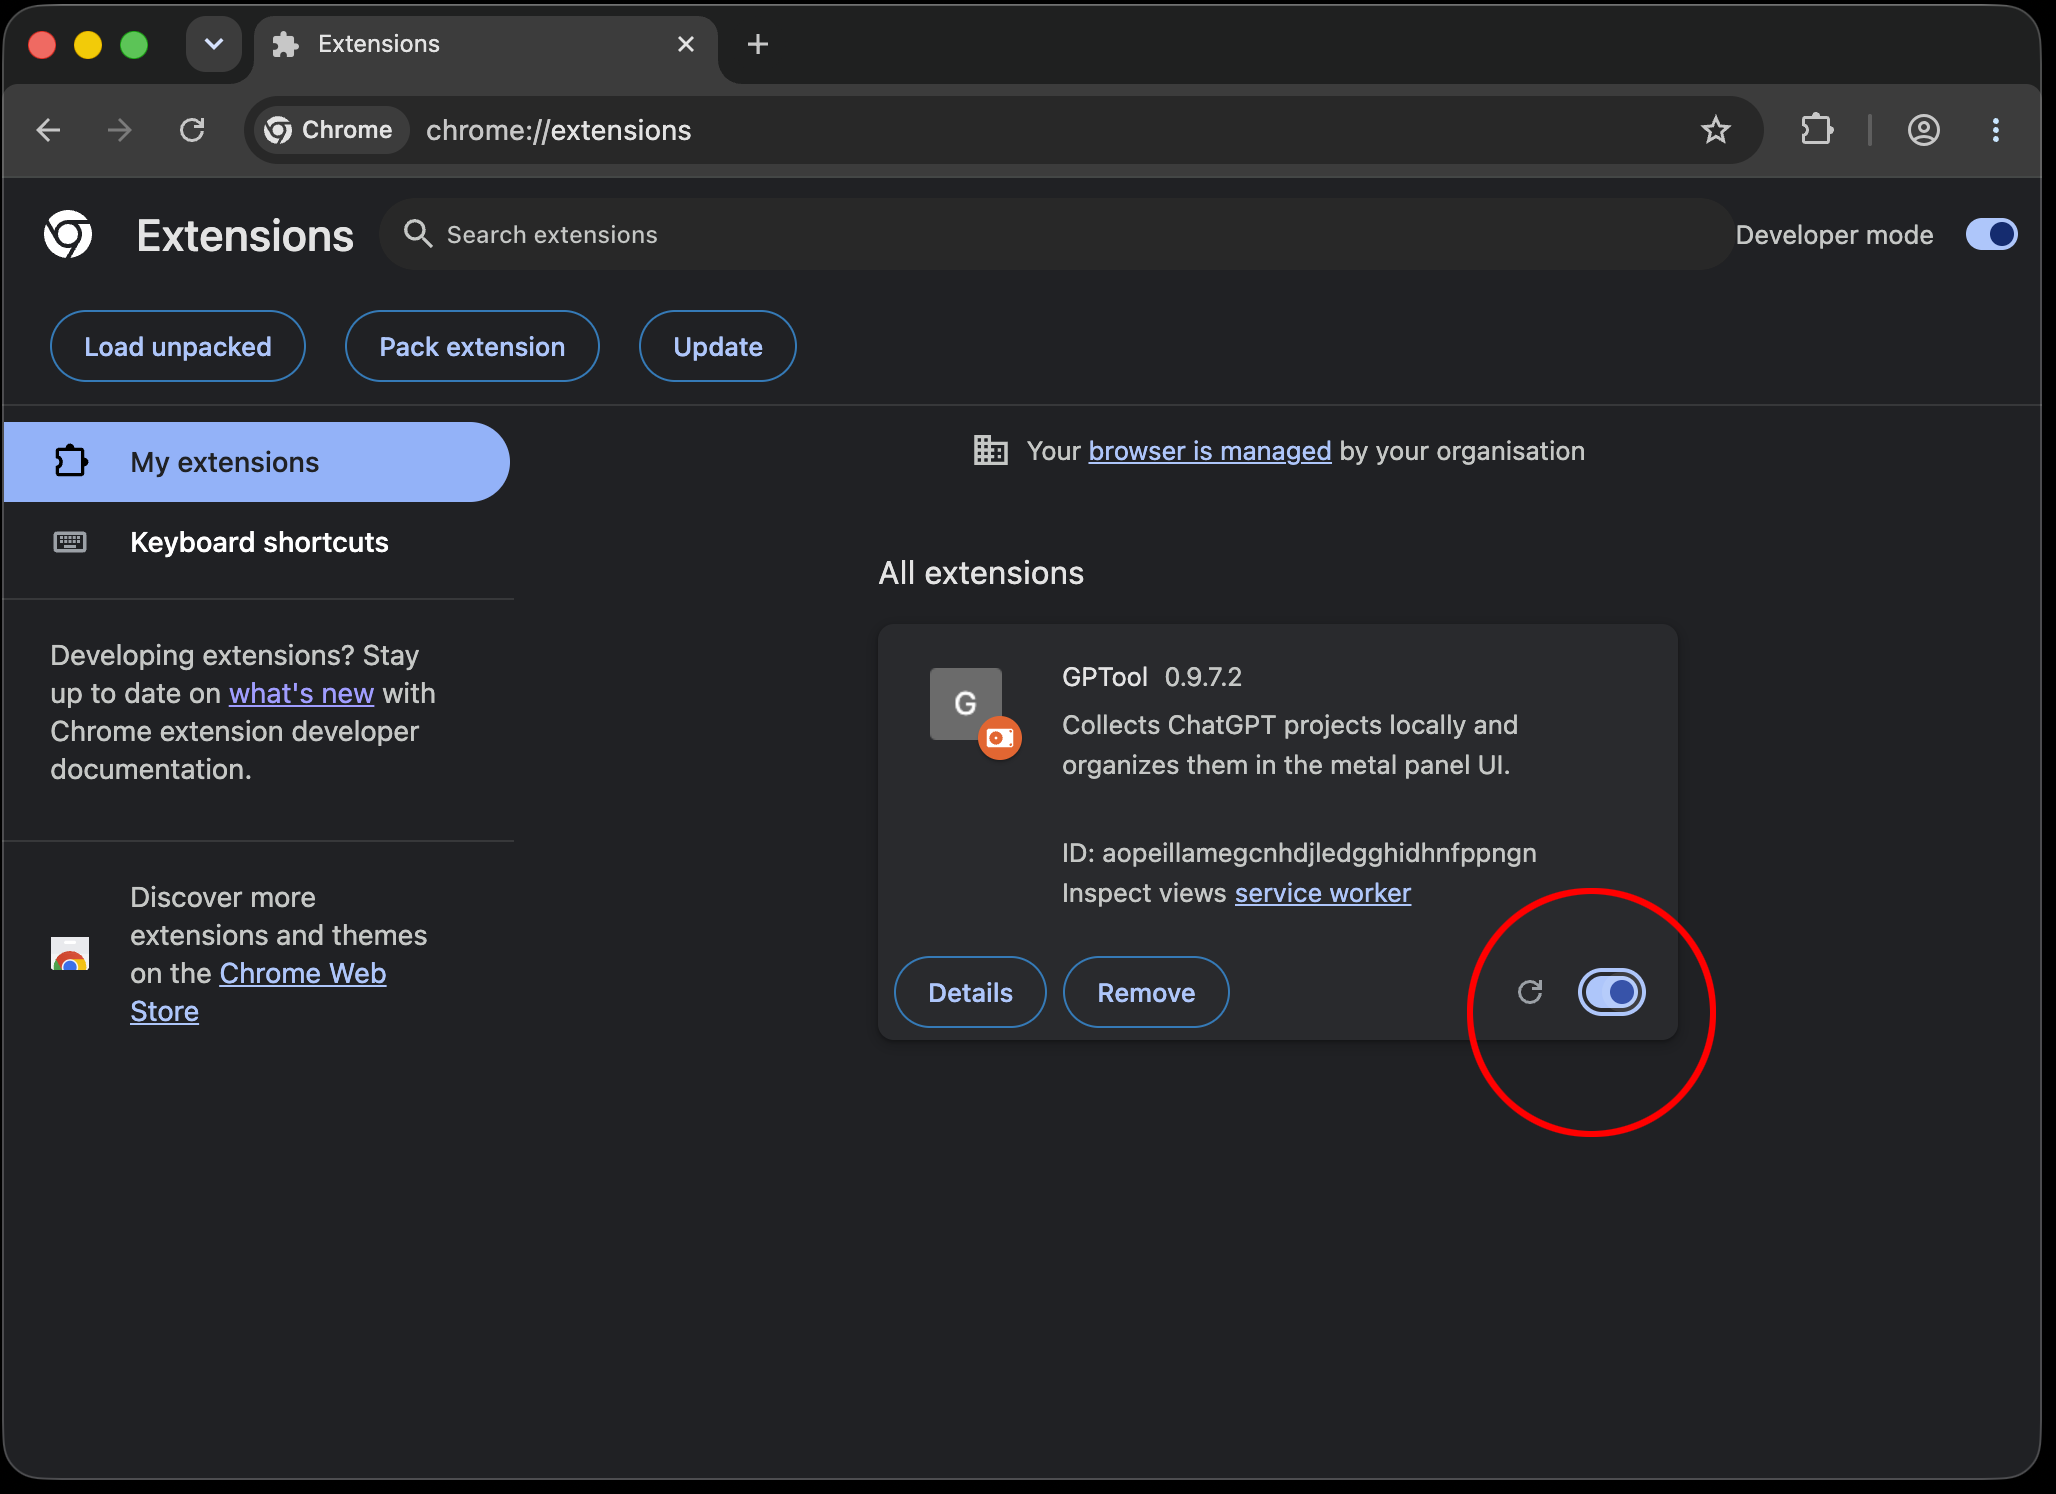Click the GPTool version 0.9.7.2 text
The height and width of the screenshot is (1494, 2056).
coord(1203,677)
